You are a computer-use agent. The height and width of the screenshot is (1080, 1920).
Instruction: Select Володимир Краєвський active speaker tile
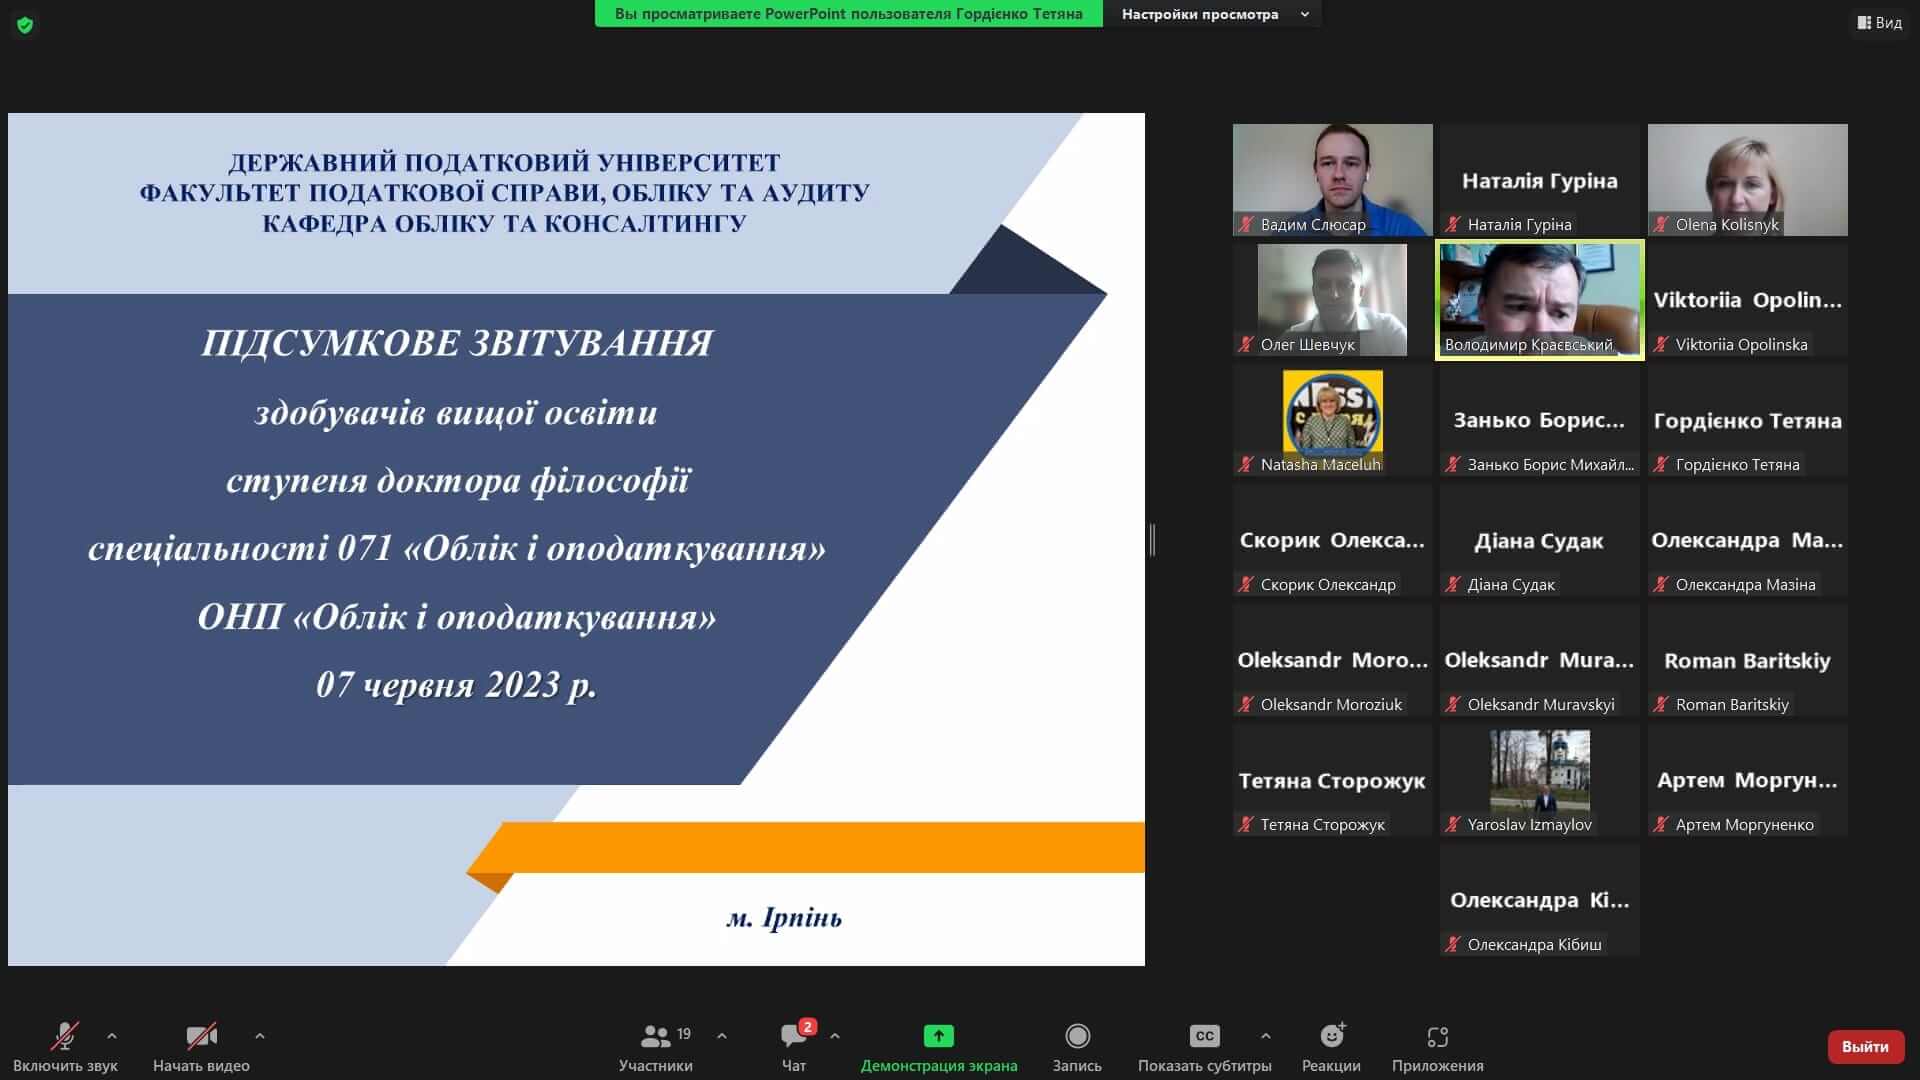1540,300
